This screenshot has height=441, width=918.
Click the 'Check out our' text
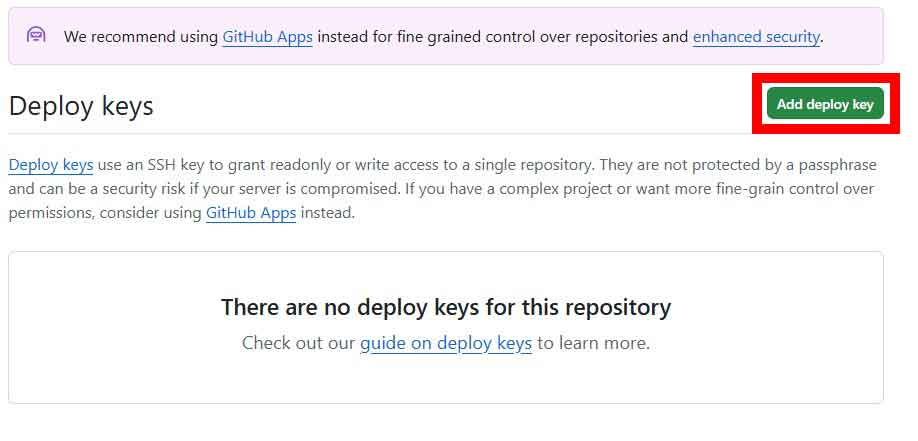299,343
